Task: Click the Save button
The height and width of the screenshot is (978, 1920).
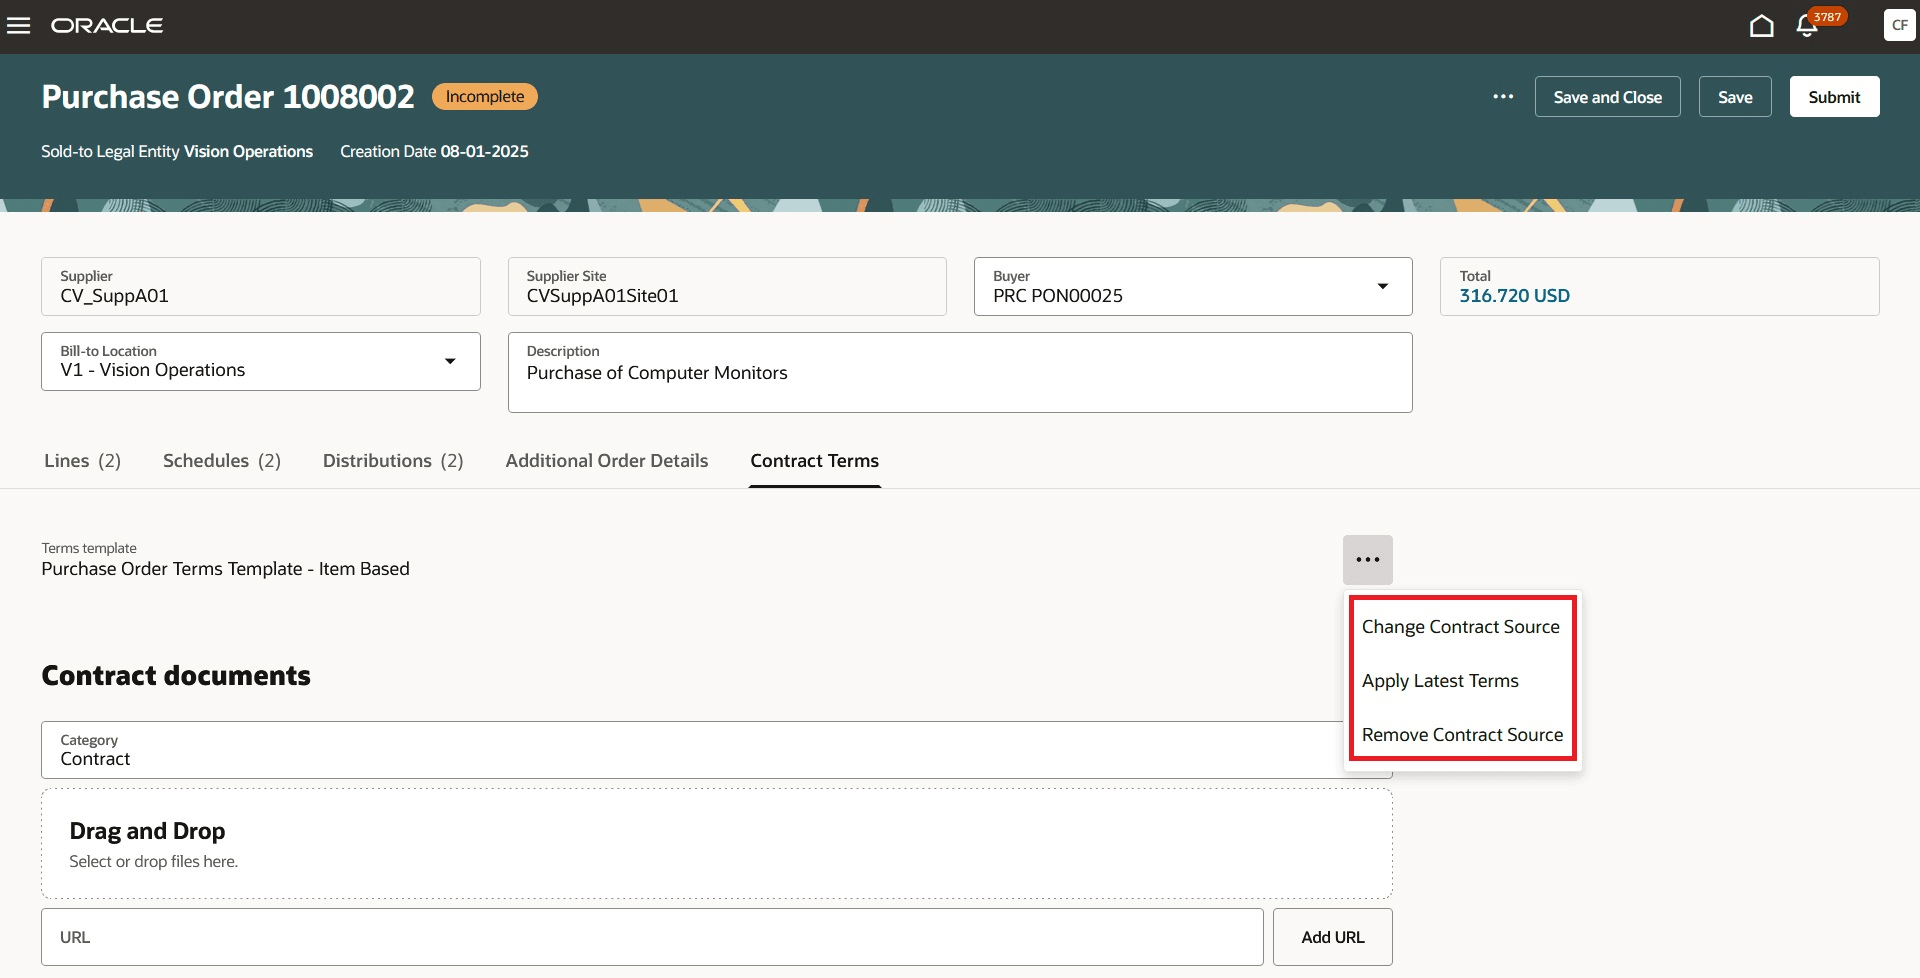Action: pyautogui.click(x=1735, y=97)
